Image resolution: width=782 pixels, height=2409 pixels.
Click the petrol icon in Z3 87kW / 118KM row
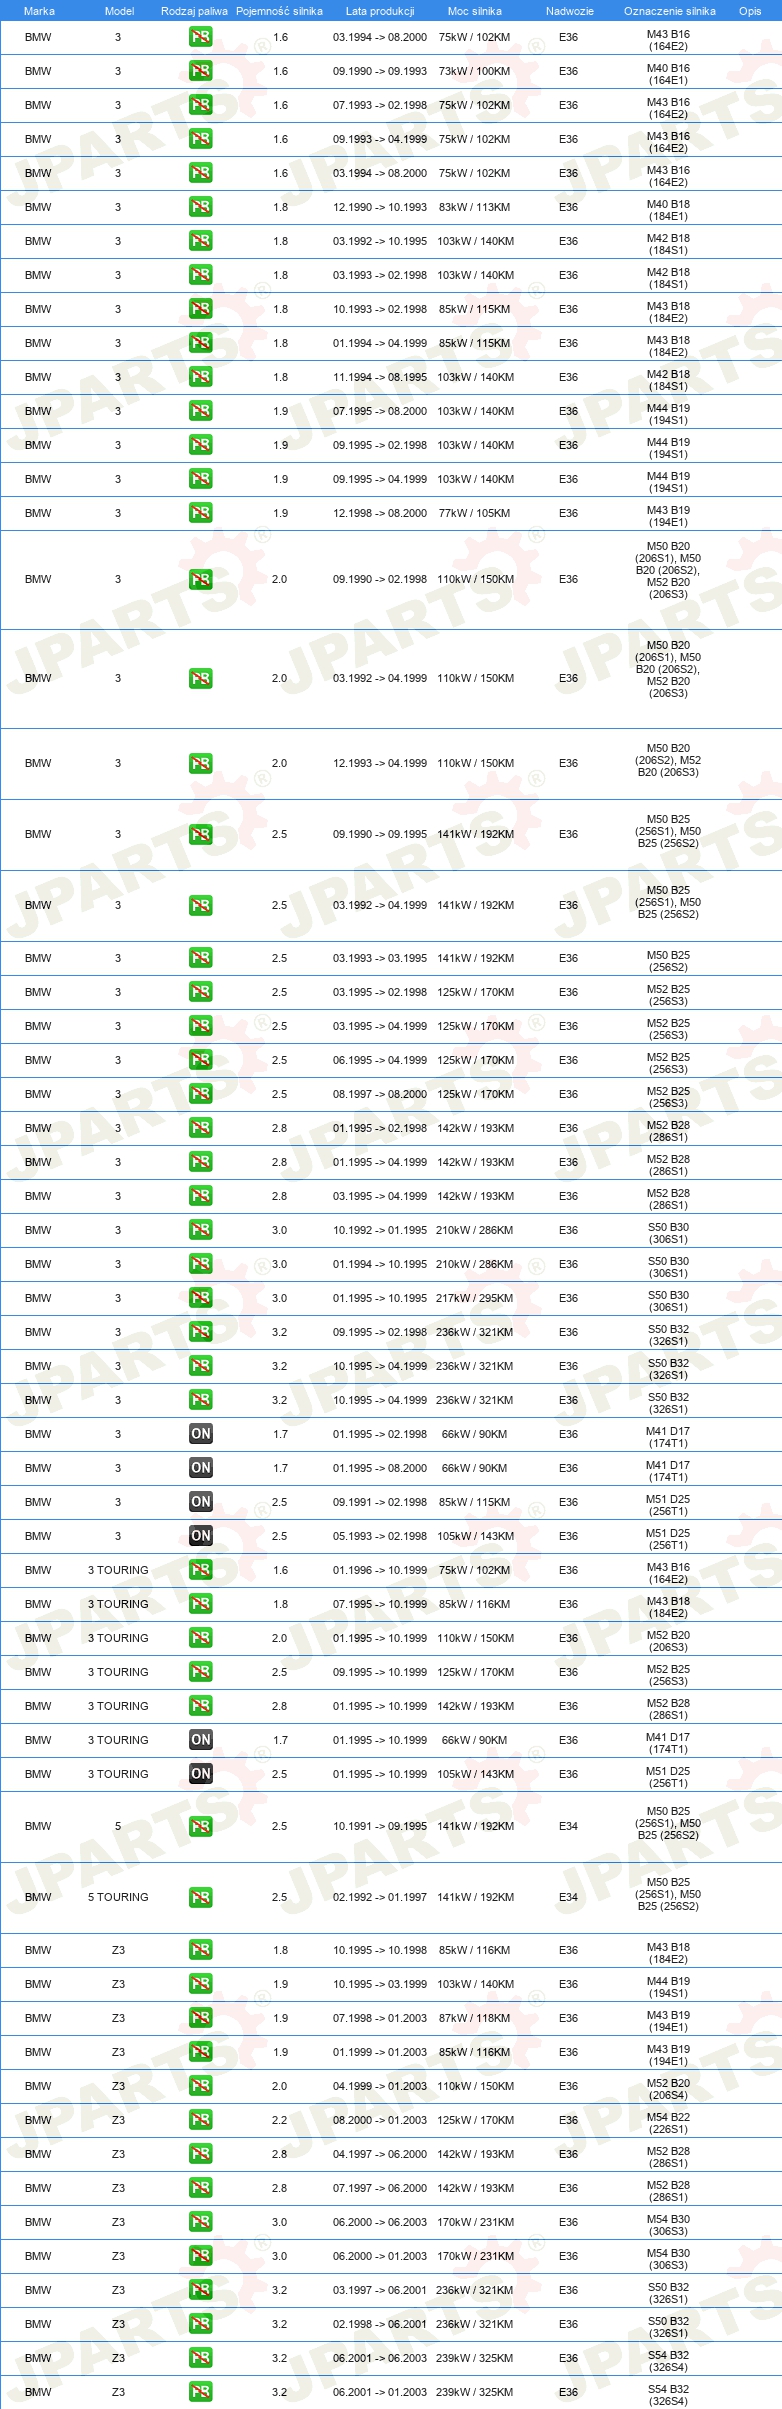[200, 2018]
